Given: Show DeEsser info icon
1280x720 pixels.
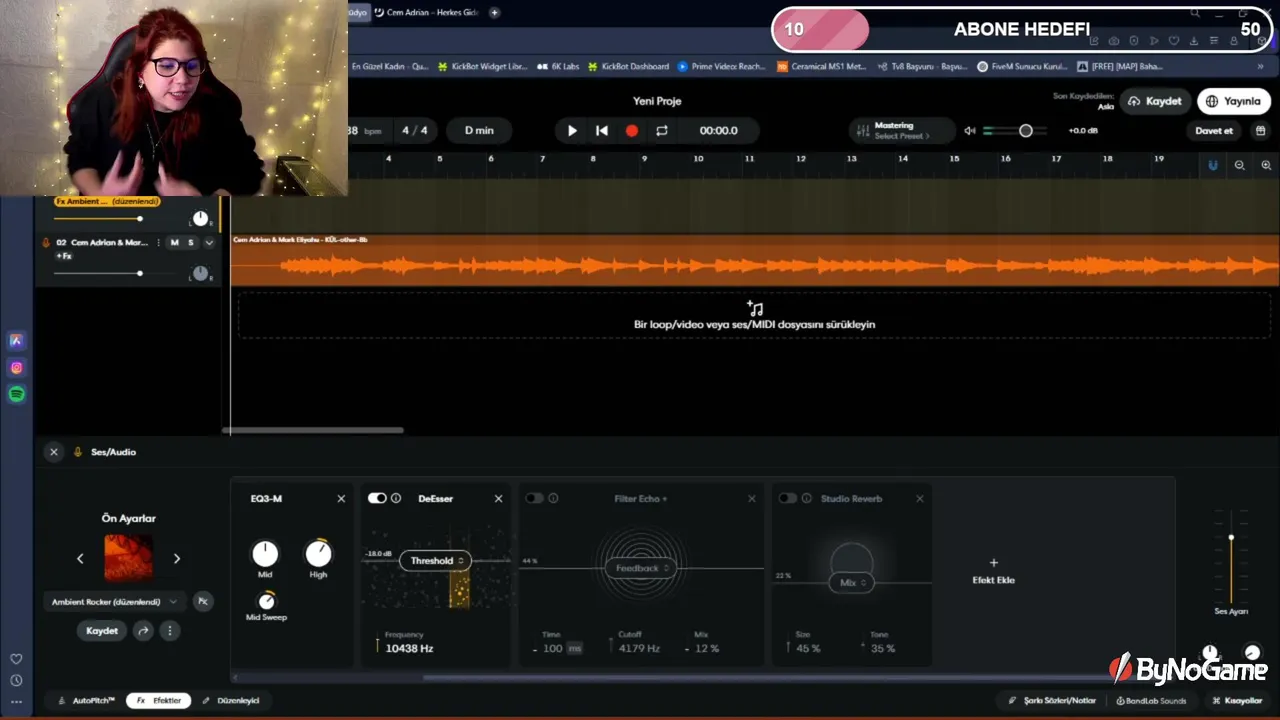Looking at the screenshot, I should 396,498.
